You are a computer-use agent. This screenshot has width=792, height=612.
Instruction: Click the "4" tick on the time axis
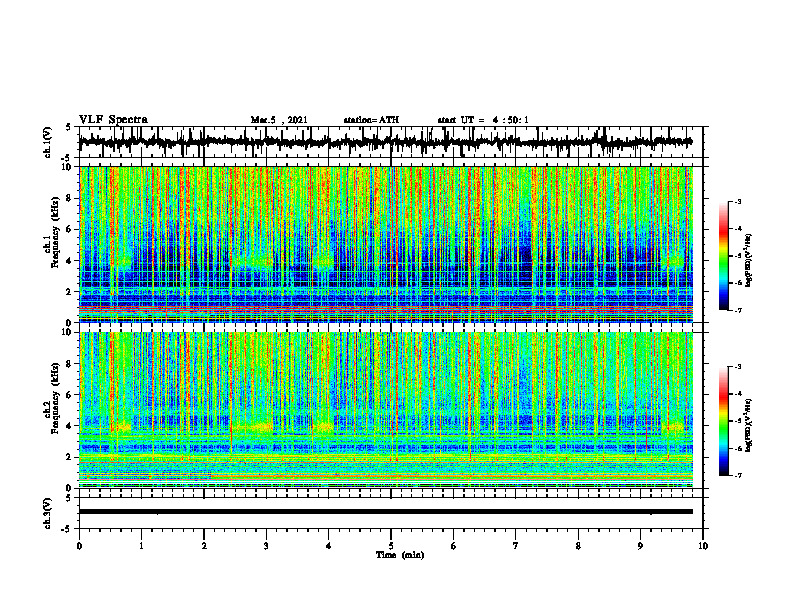point(329,546)
